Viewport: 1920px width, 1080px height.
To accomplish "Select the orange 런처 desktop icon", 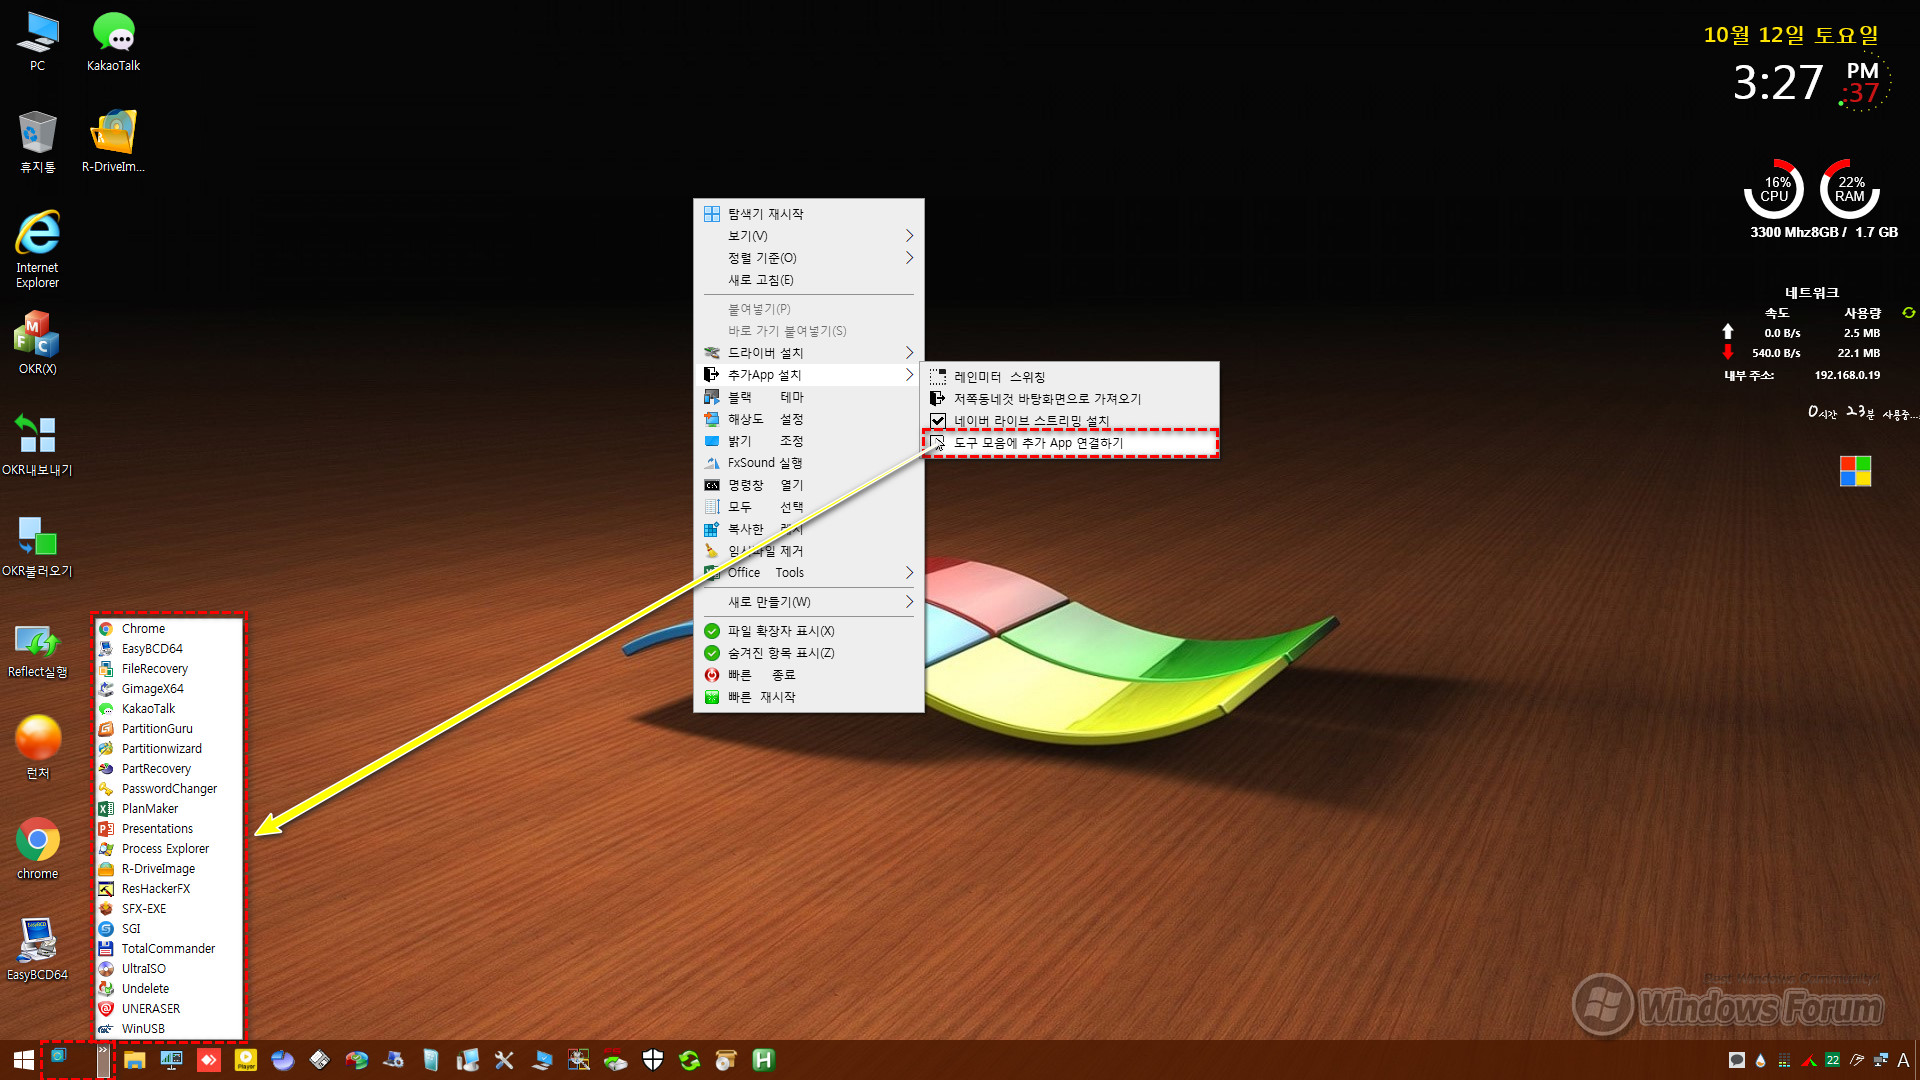I will 37,748.
